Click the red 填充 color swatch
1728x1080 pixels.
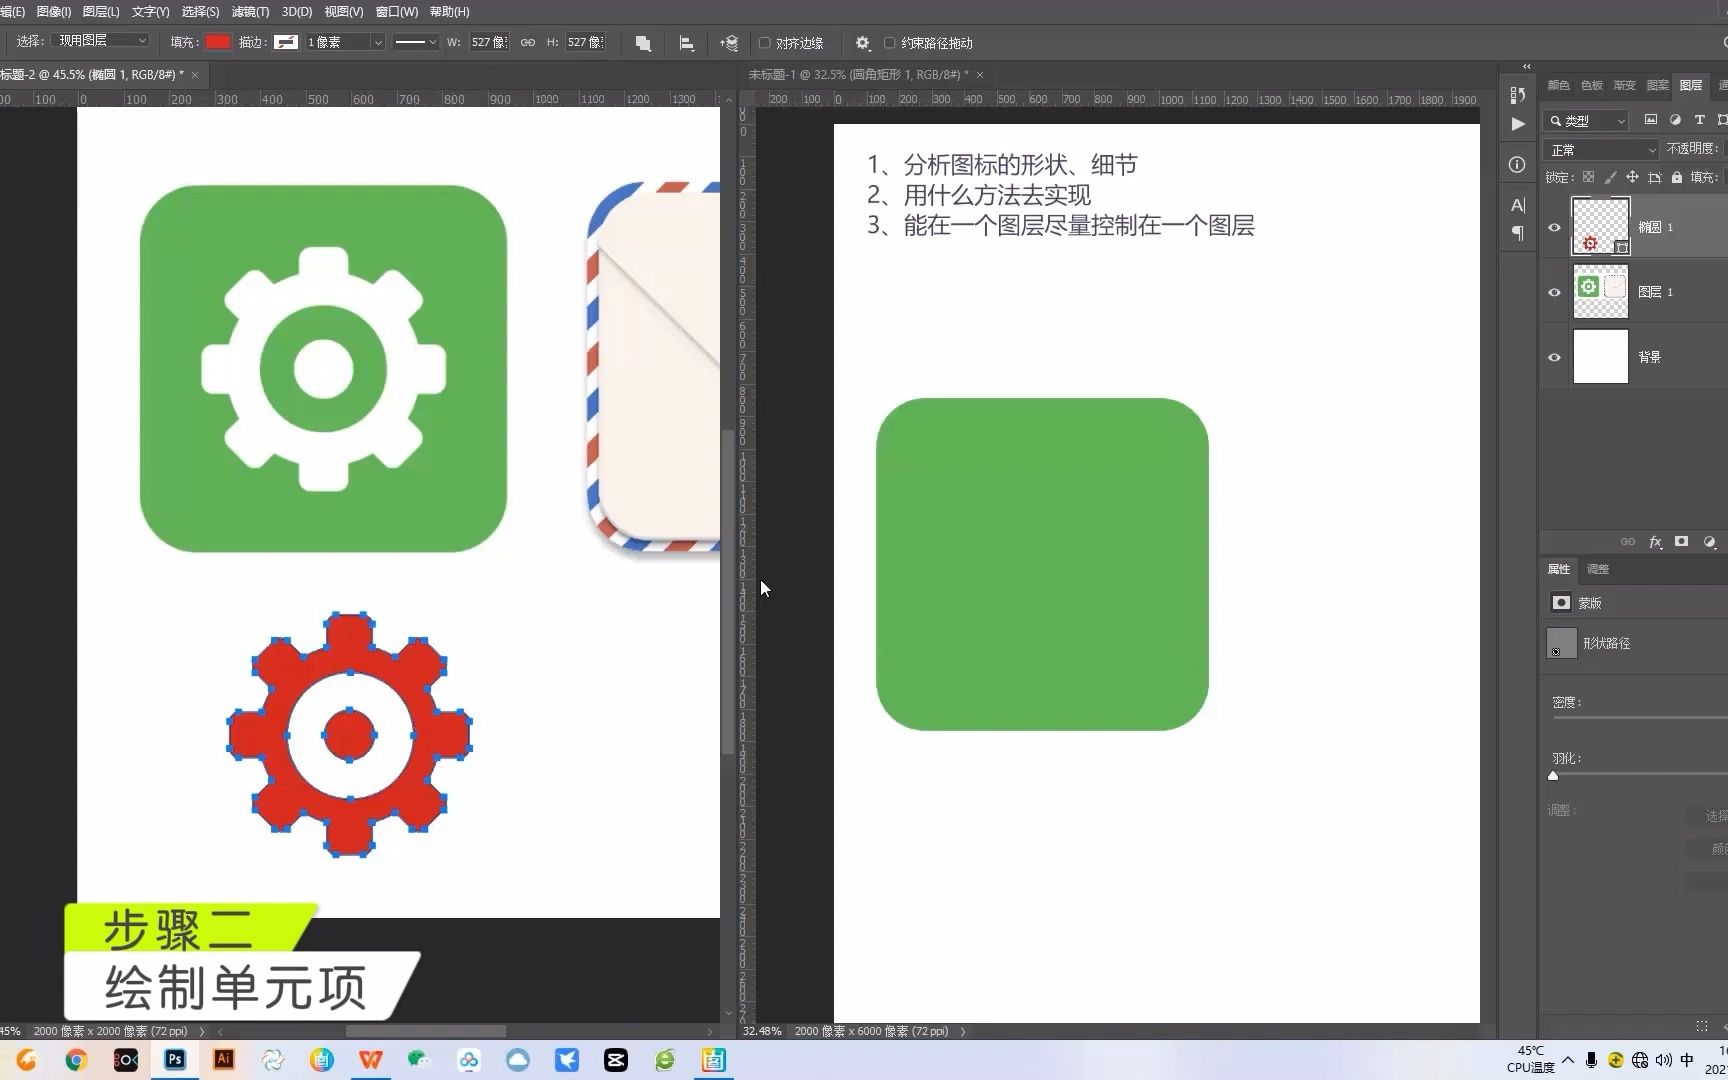pyautogui.click(x=218, y=41)
